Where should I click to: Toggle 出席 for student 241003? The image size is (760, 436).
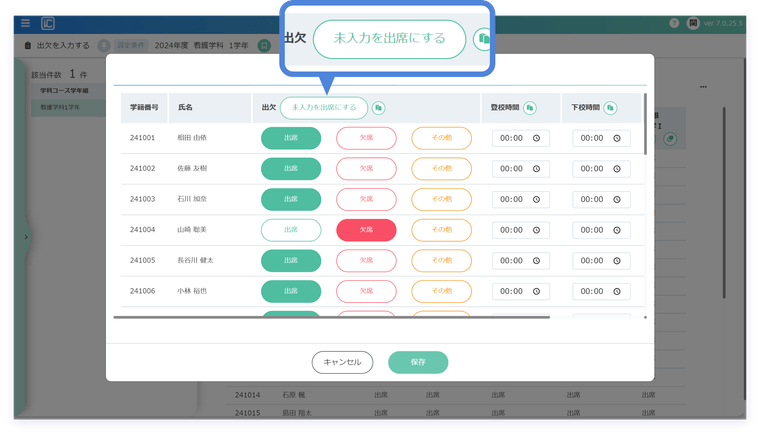point(291,199)
